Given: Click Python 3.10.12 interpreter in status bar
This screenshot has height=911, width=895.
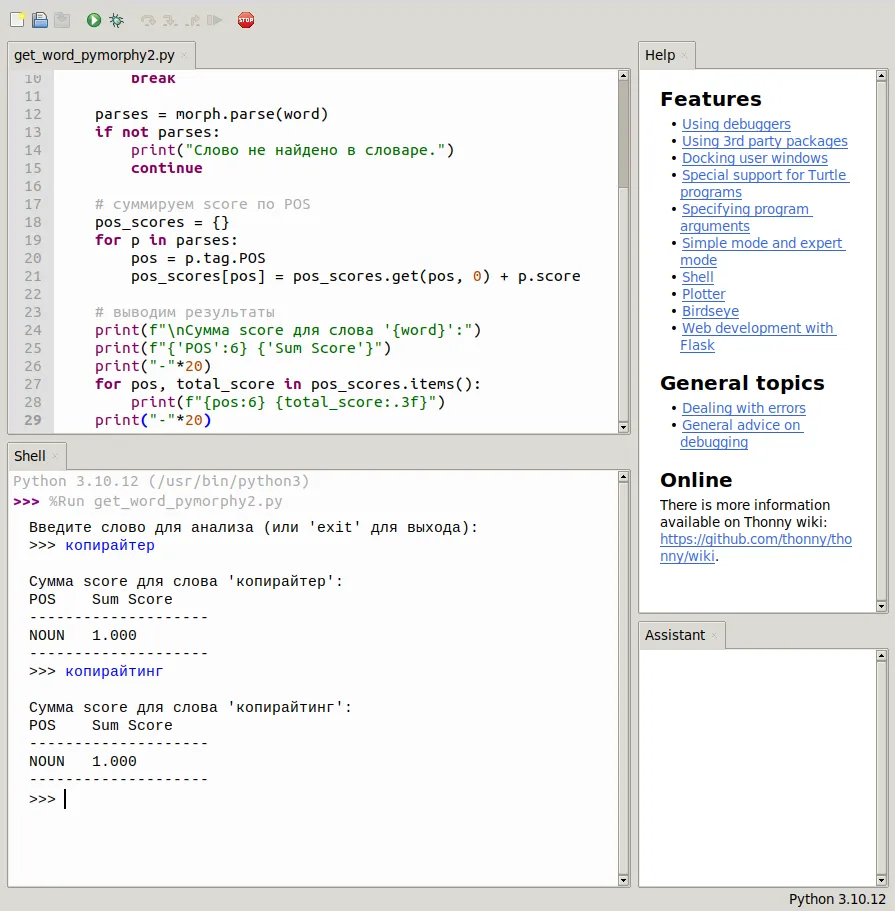Looking at the screenshot, I should [837, 899].
